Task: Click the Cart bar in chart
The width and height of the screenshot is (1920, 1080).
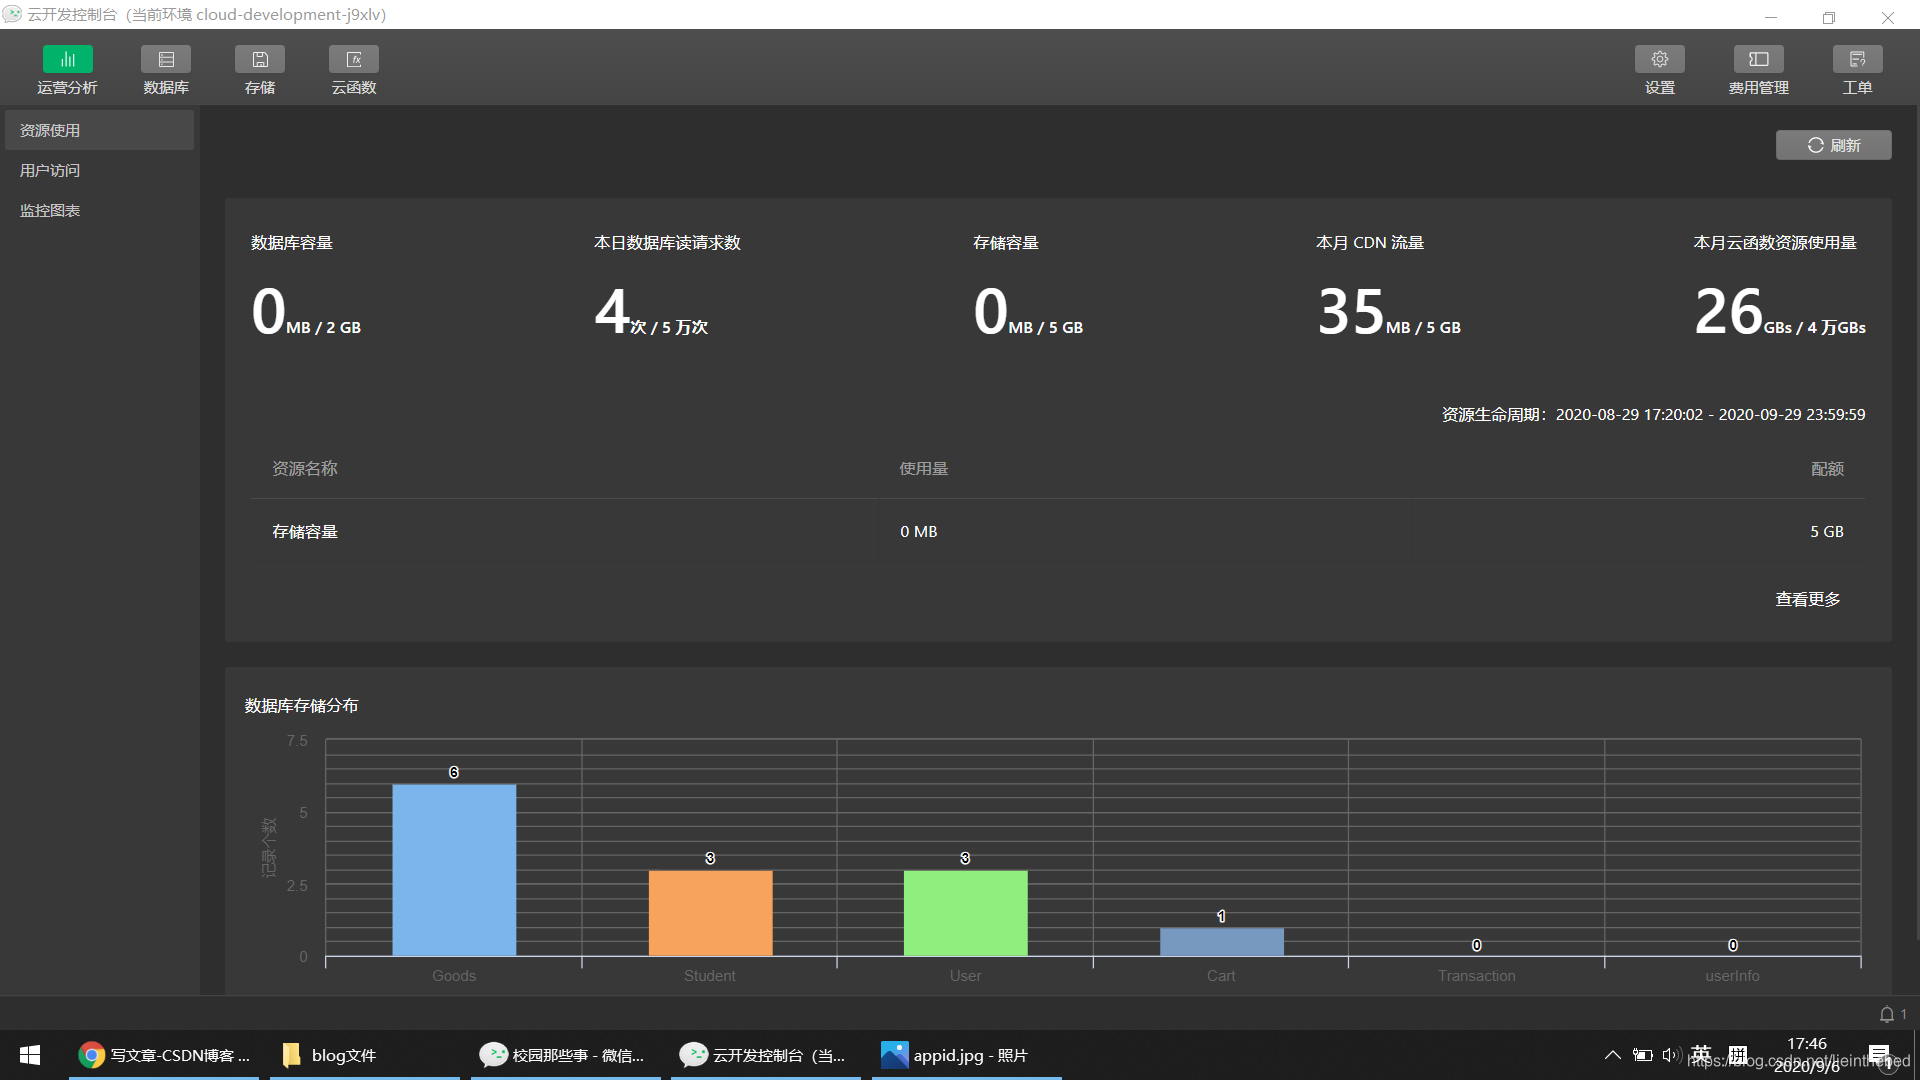Action: click(1221, 942)
